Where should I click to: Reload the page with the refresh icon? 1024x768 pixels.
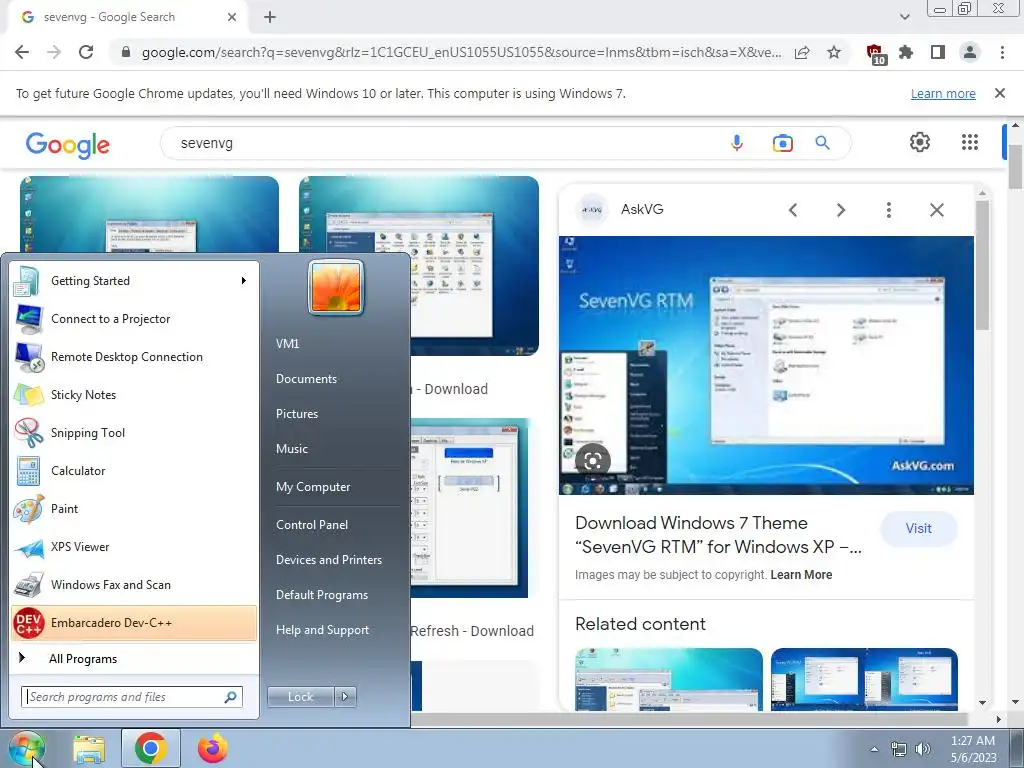(86, 52)
